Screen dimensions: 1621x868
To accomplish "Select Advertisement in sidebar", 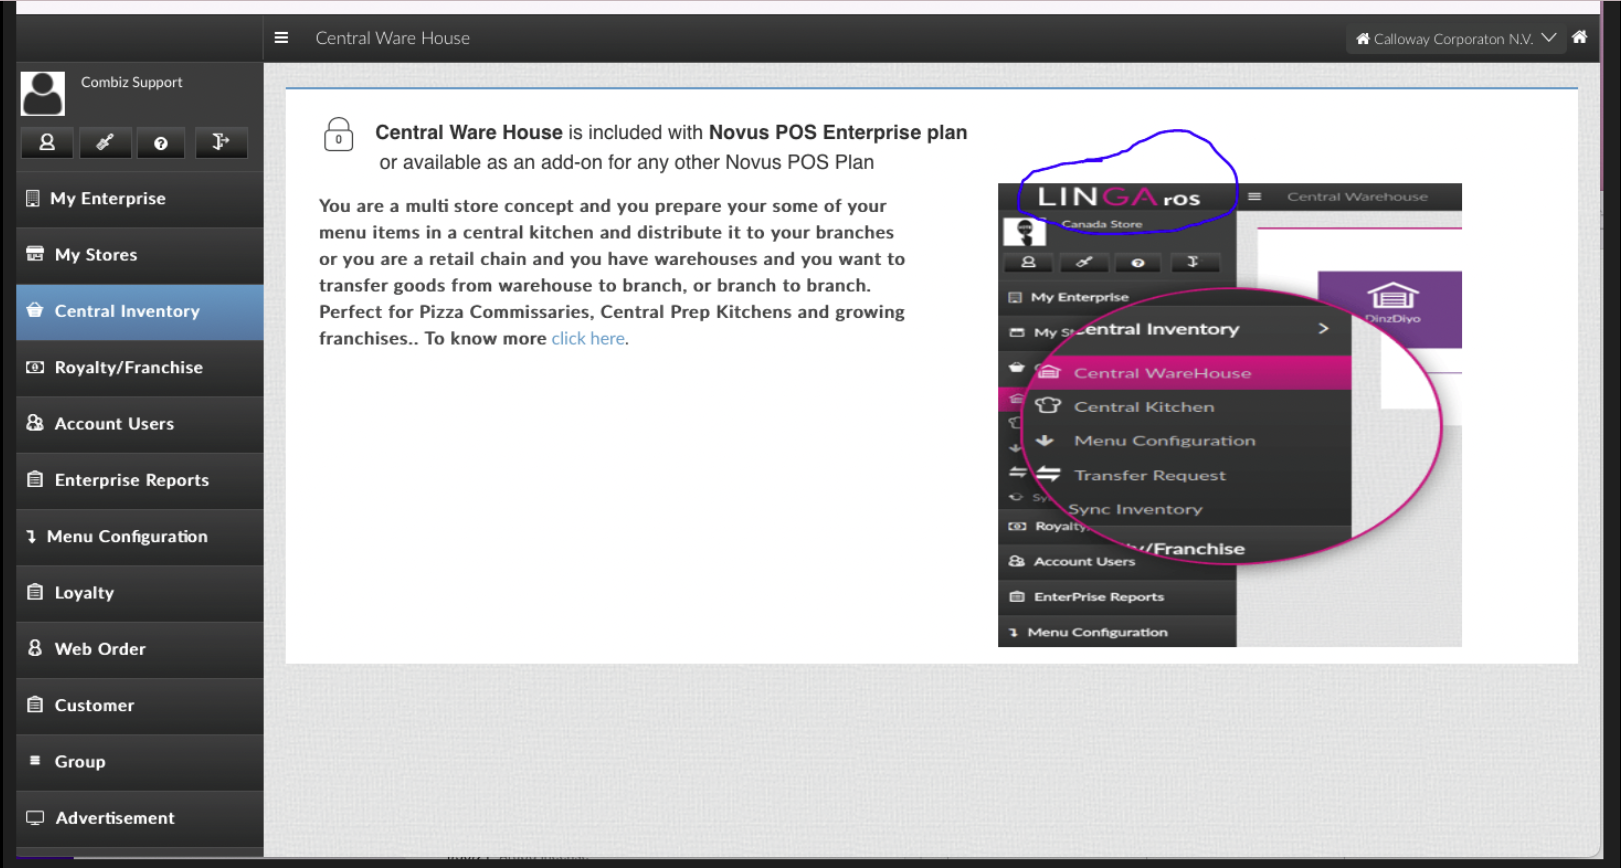I will tap(140, 819).
